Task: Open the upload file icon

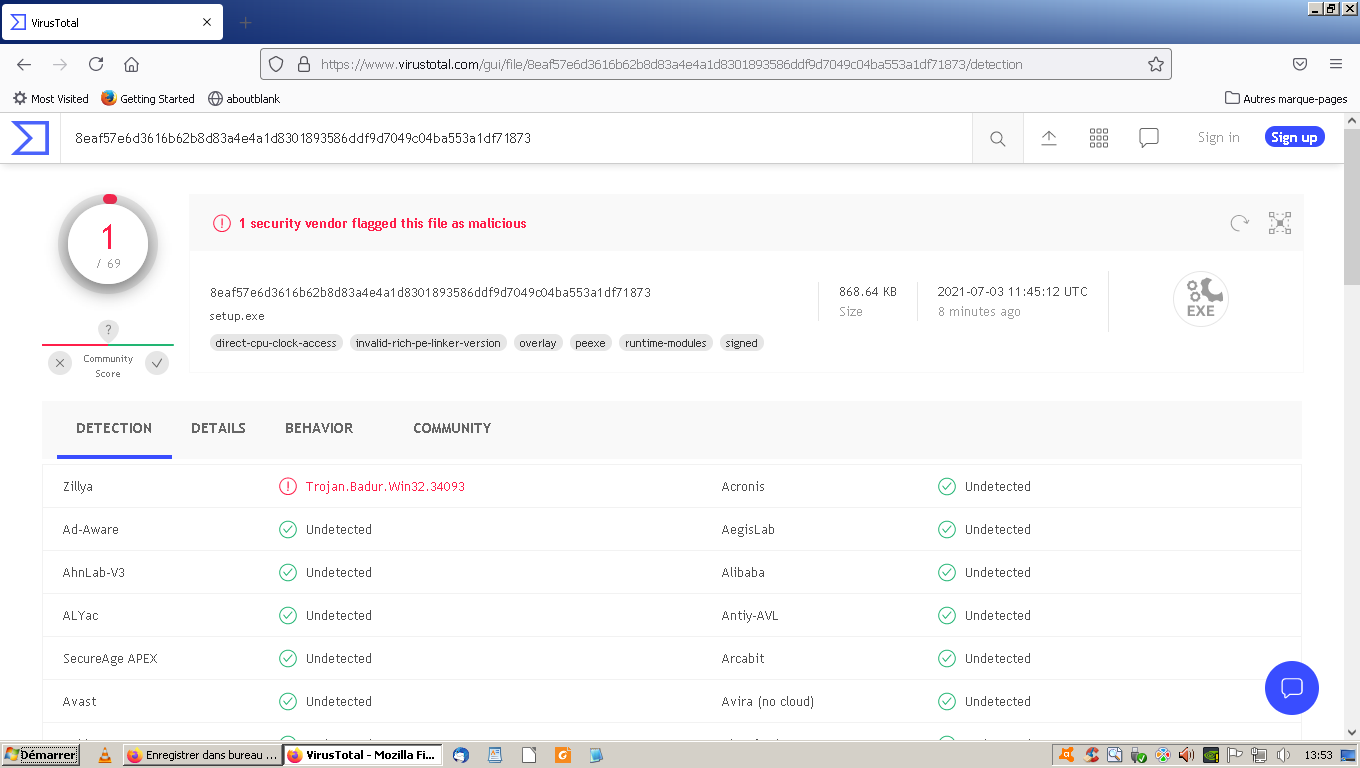Action: (x=1049, y=138)
